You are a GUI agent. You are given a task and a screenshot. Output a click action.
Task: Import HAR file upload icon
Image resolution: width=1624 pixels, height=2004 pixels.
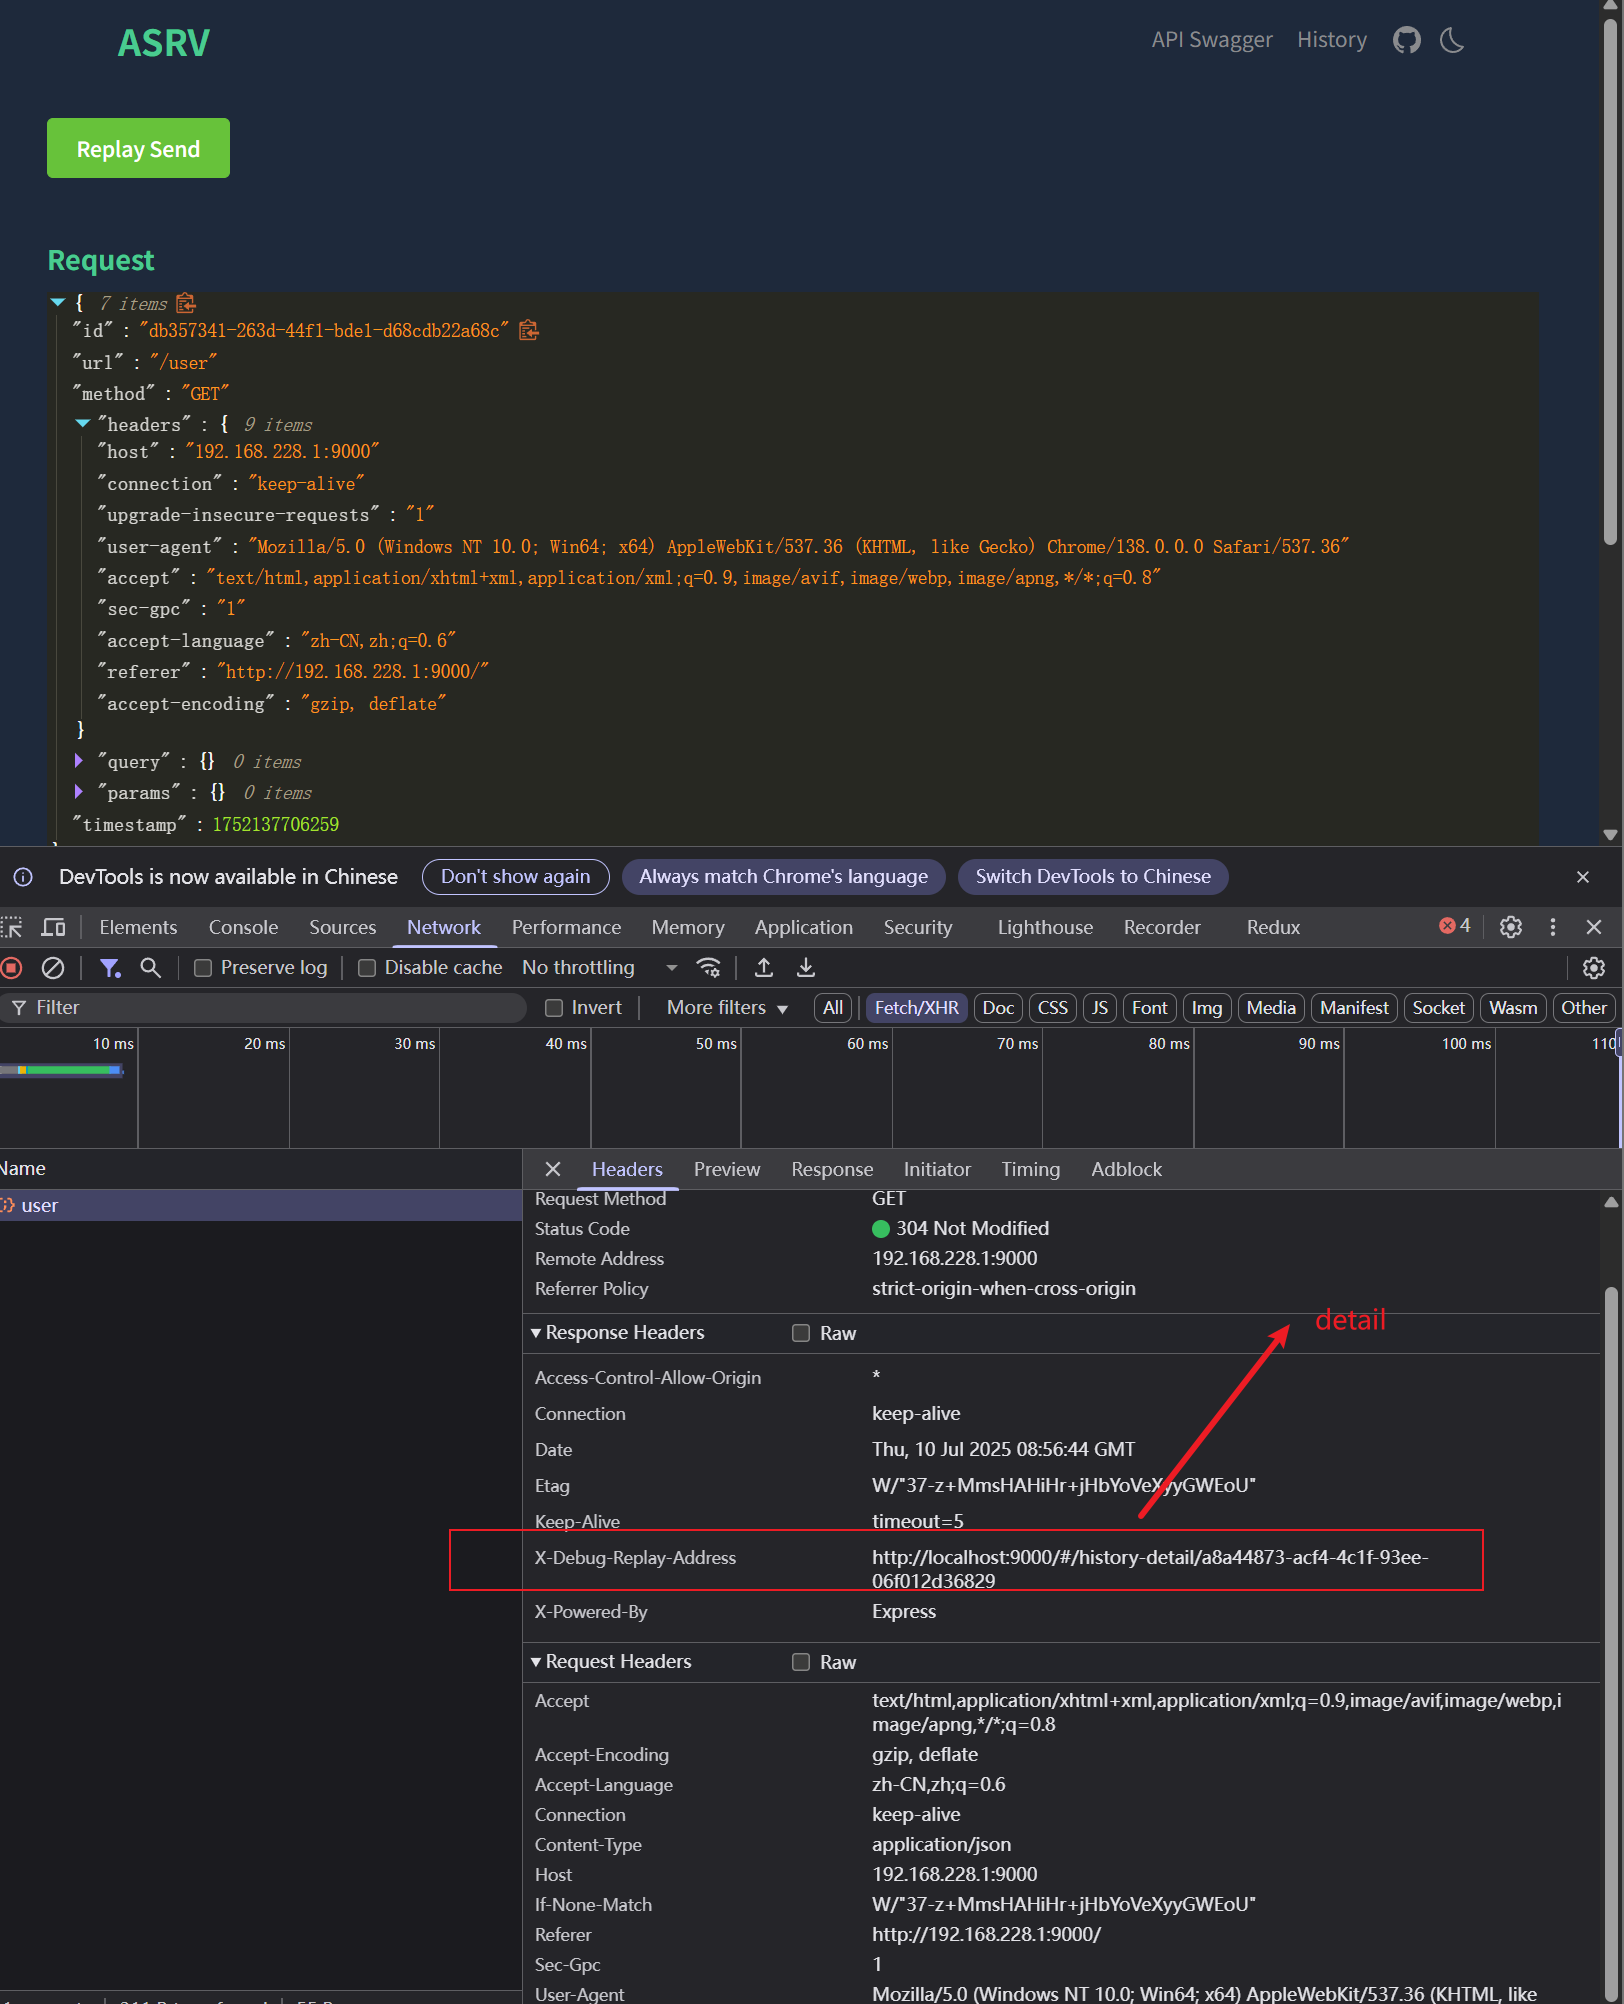[x=764, y=967]
